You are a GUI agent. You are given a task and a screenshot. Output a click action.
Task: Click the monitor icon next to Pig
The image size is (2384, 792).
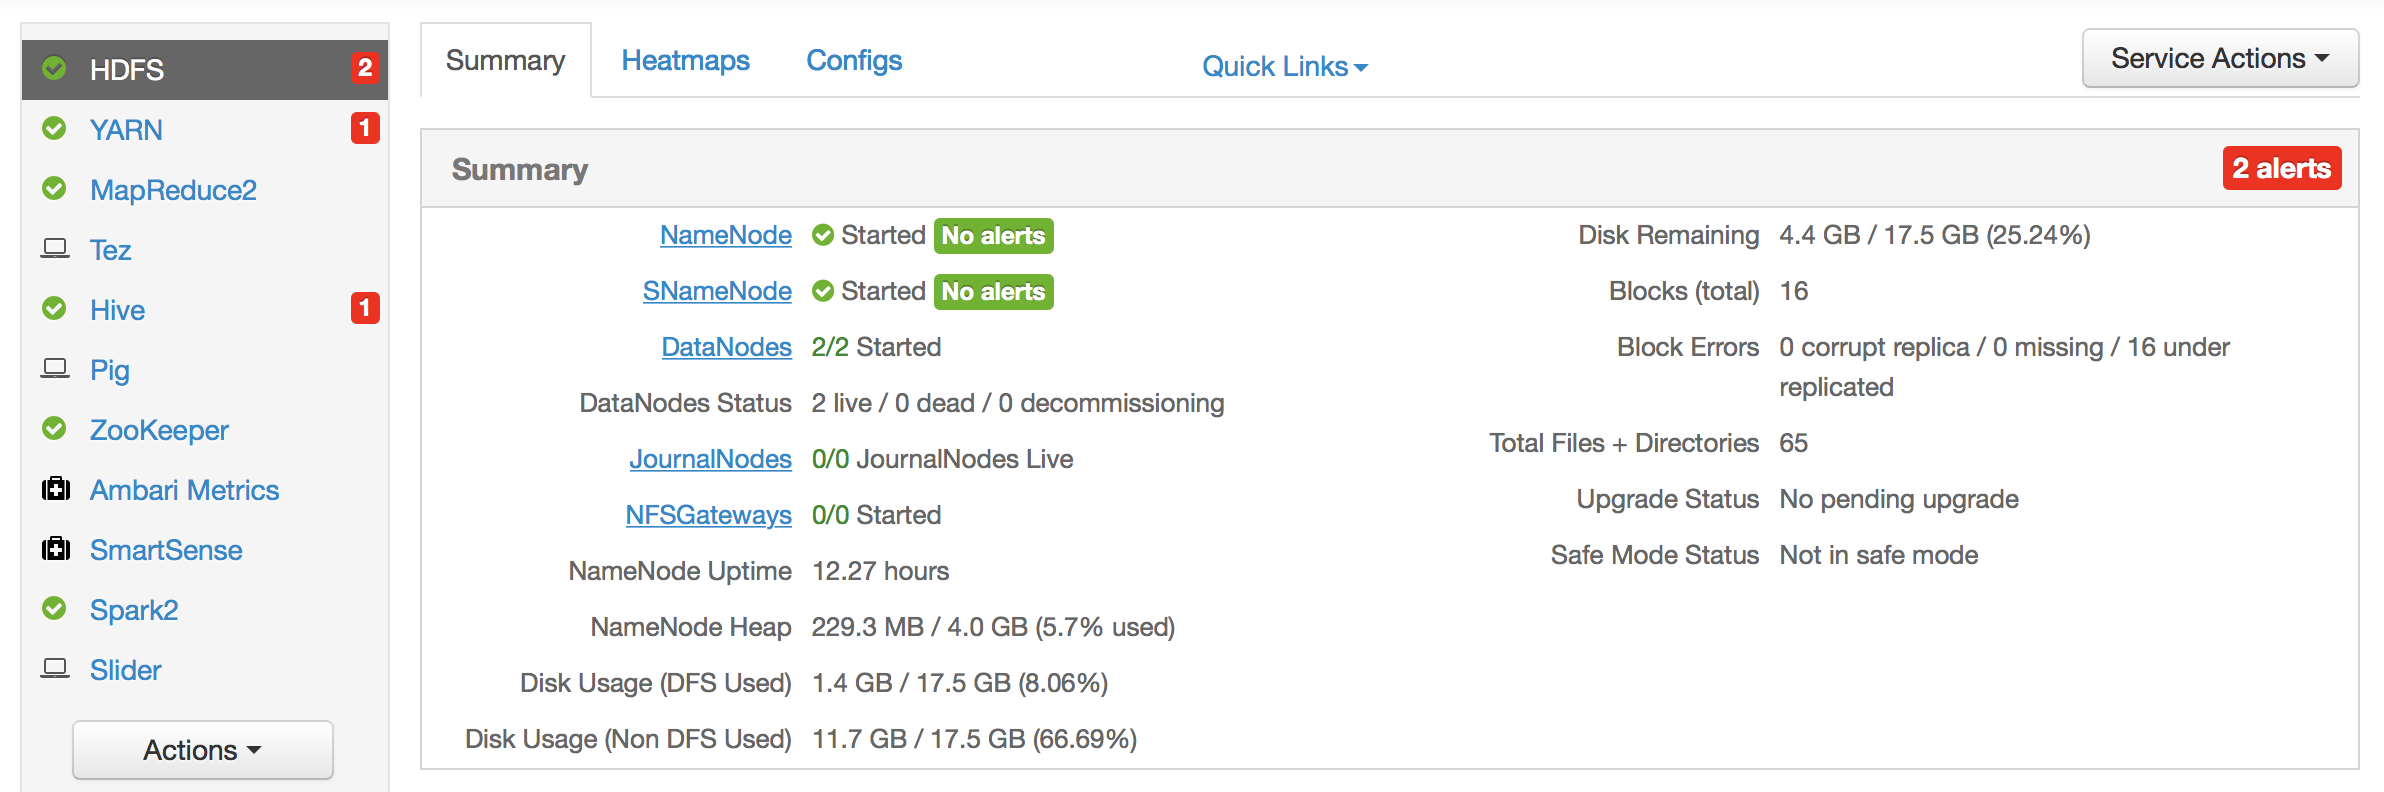click(55, 369)
